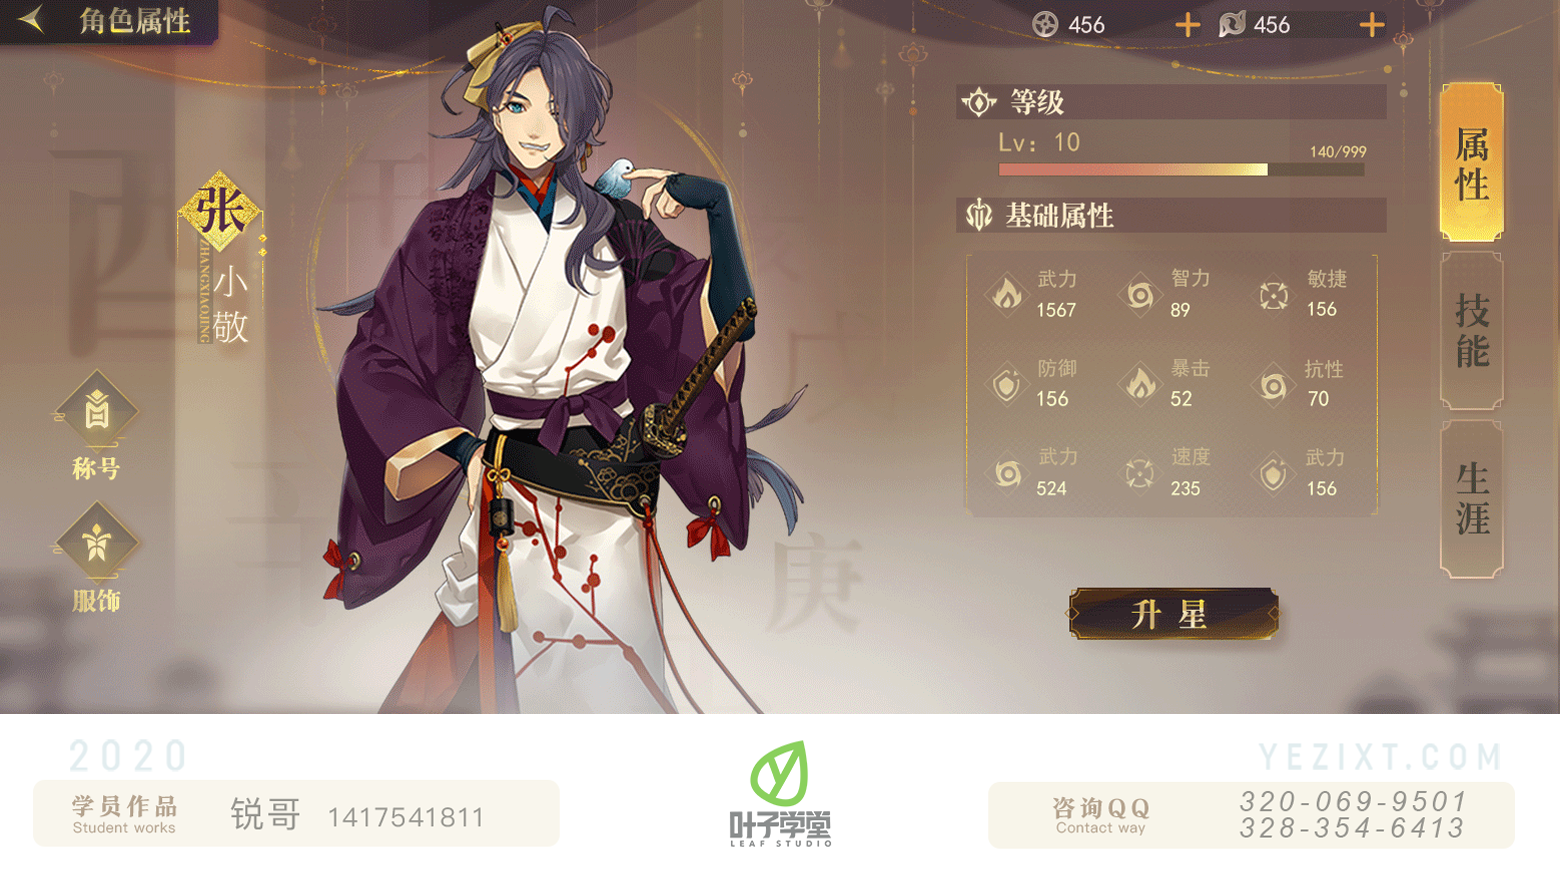Open the 称号 title icon
1560x872 pixels.
(x=97, y=410)
